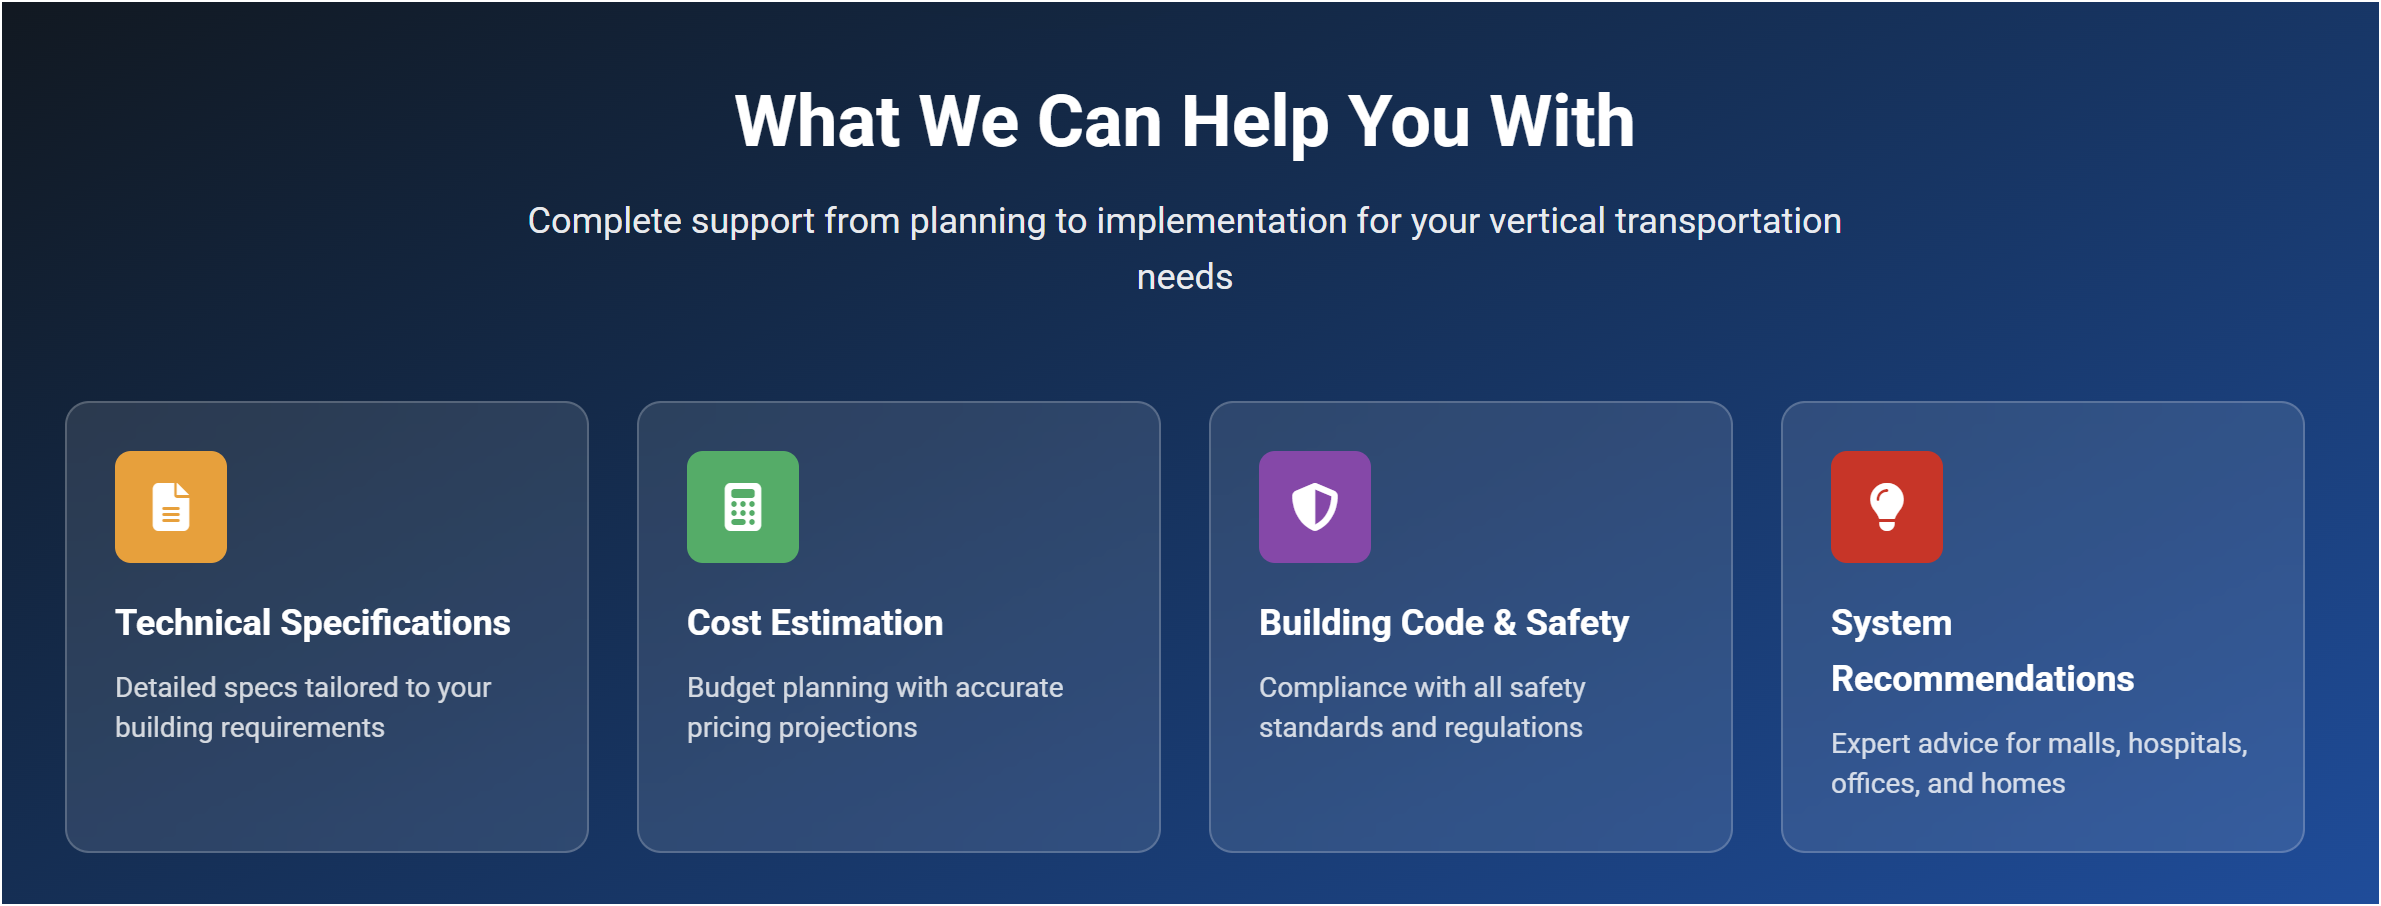Click the 'Complete support from planning' subtitle line
The image size is (2381, 906).
[1185, 221]
